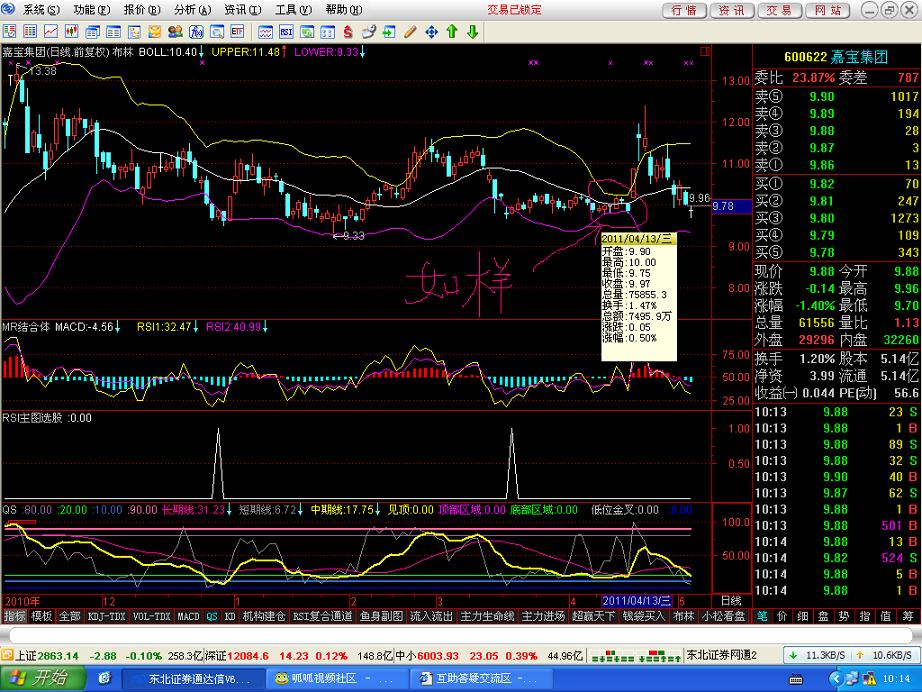Click the first toolbar checklist icon
Screen dimensions: 922x692
tap(9, 32)
